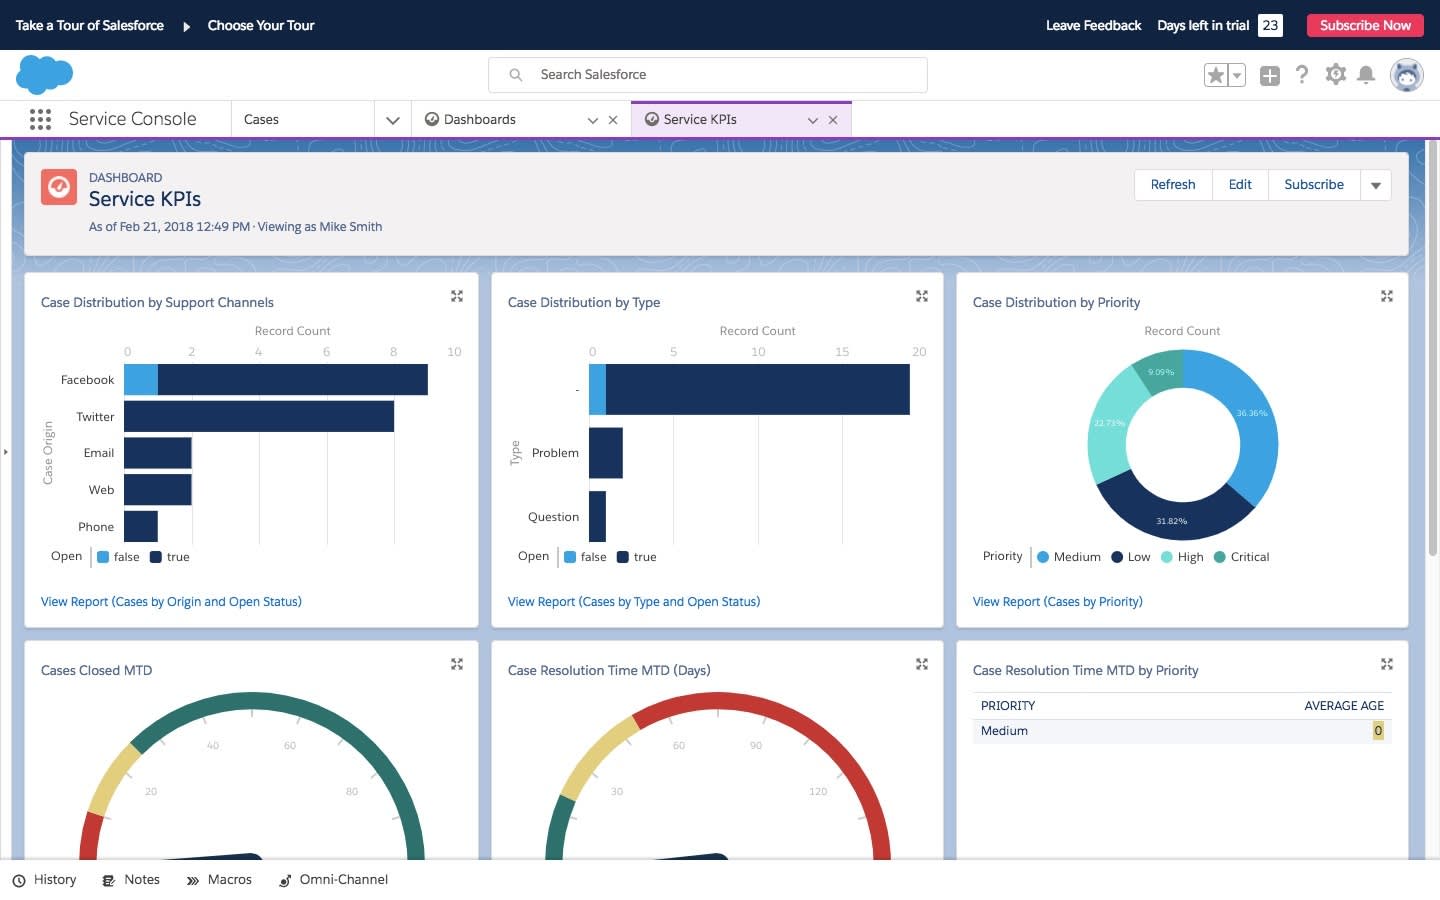1440x900 pixels.
Task: Expand the Cases Closed MTD chart
Action: [457, 664]
